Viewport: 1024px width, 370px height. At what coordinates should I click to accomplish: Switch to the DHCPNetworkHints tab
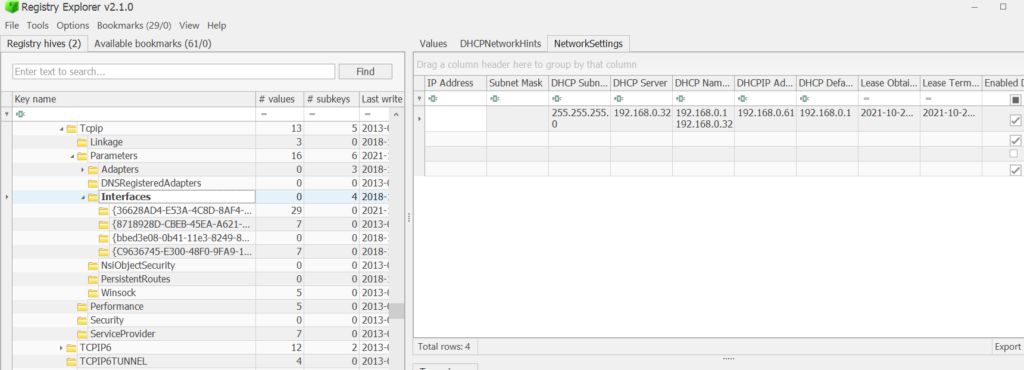(500, 44)
